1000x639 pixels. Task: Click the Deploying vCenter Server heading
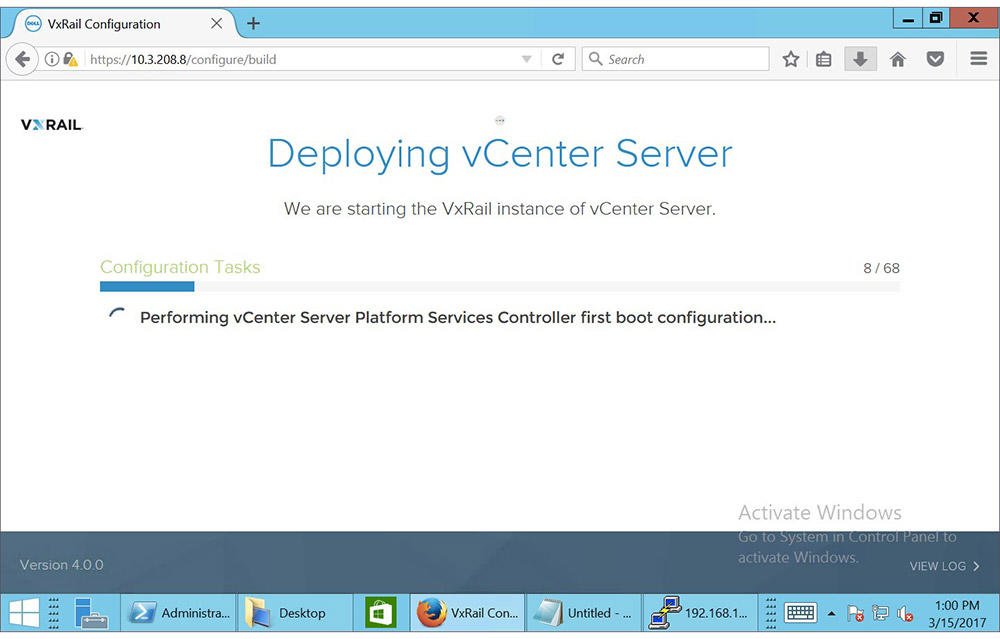(x=499, y=154)
